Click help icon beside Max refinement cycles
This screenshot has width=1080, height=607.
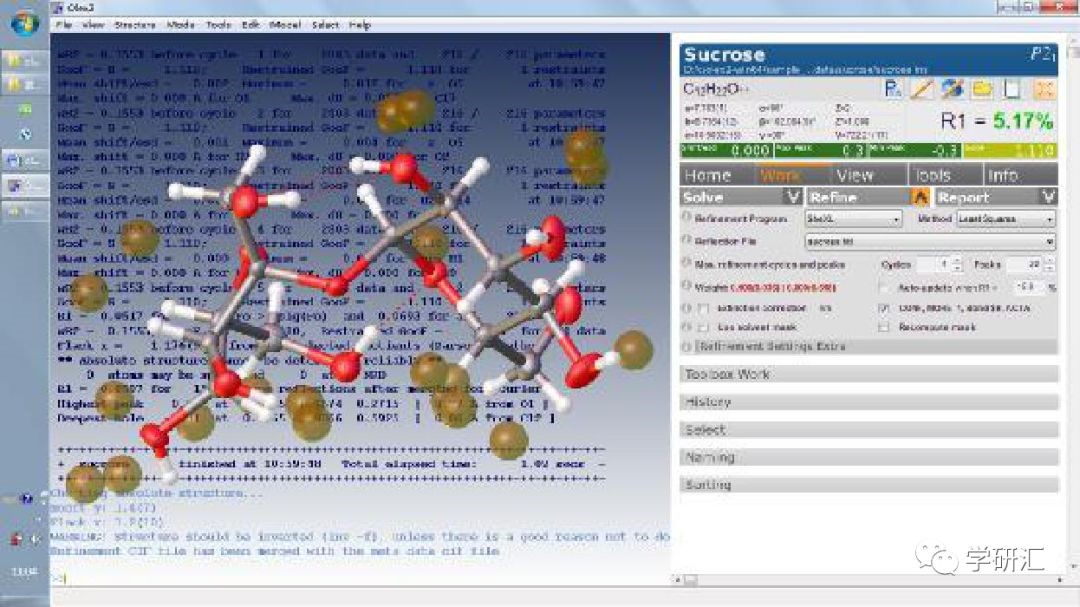click(687, 263)
